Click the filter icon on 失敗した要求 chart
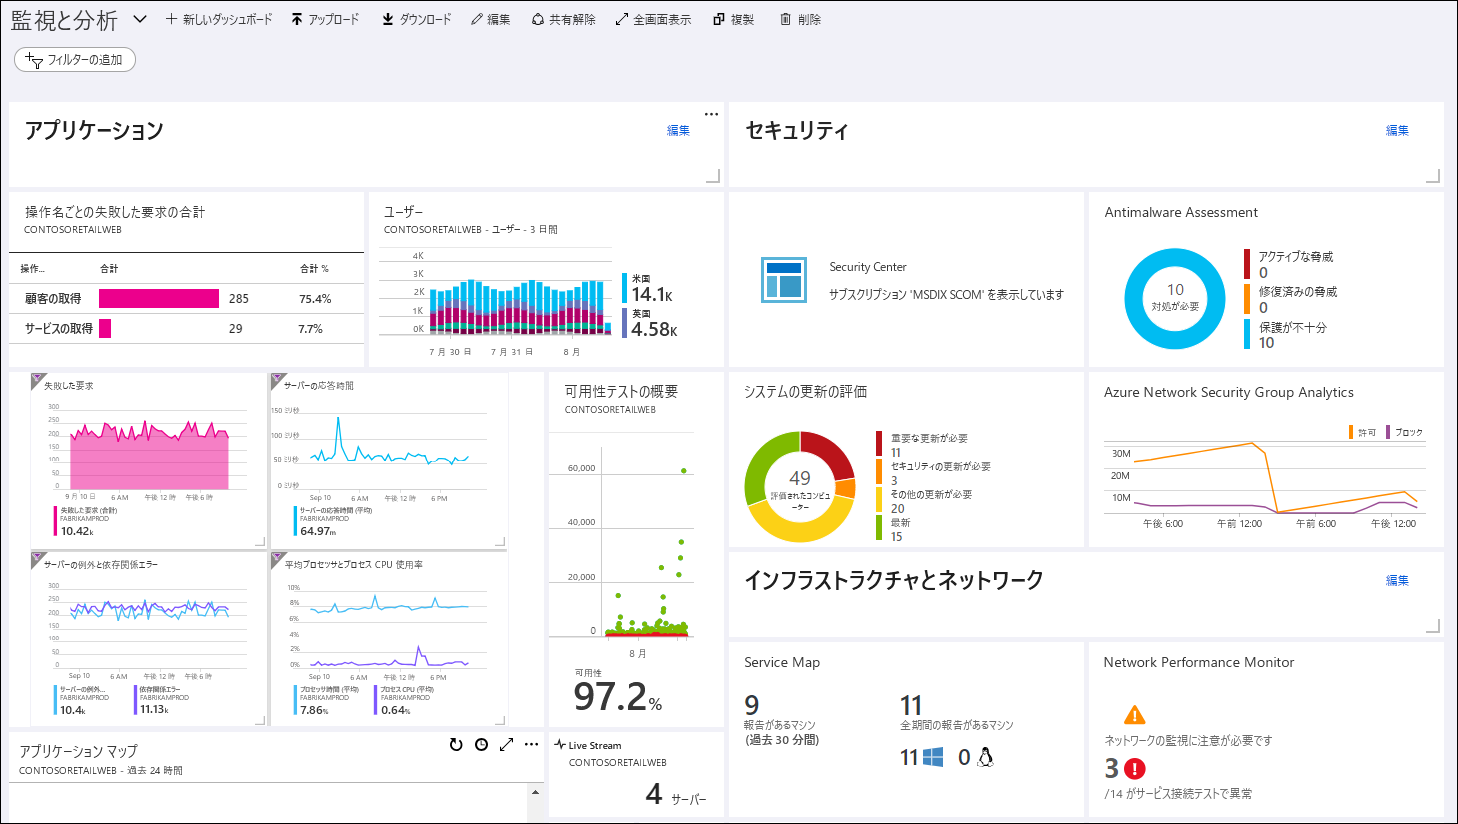This screenshot has height=824, width=1458. click(38, 380)
